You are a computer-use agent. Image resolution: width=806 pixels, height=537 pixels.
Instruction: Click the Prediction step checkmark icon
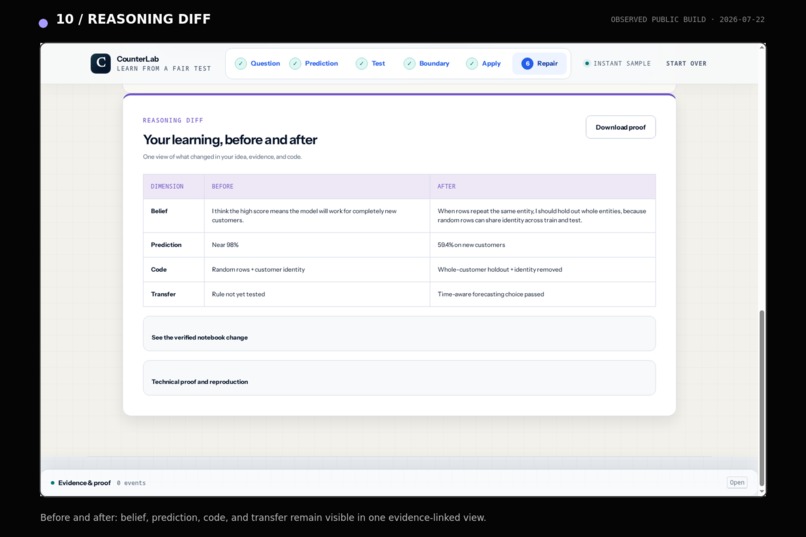point(295,64)
